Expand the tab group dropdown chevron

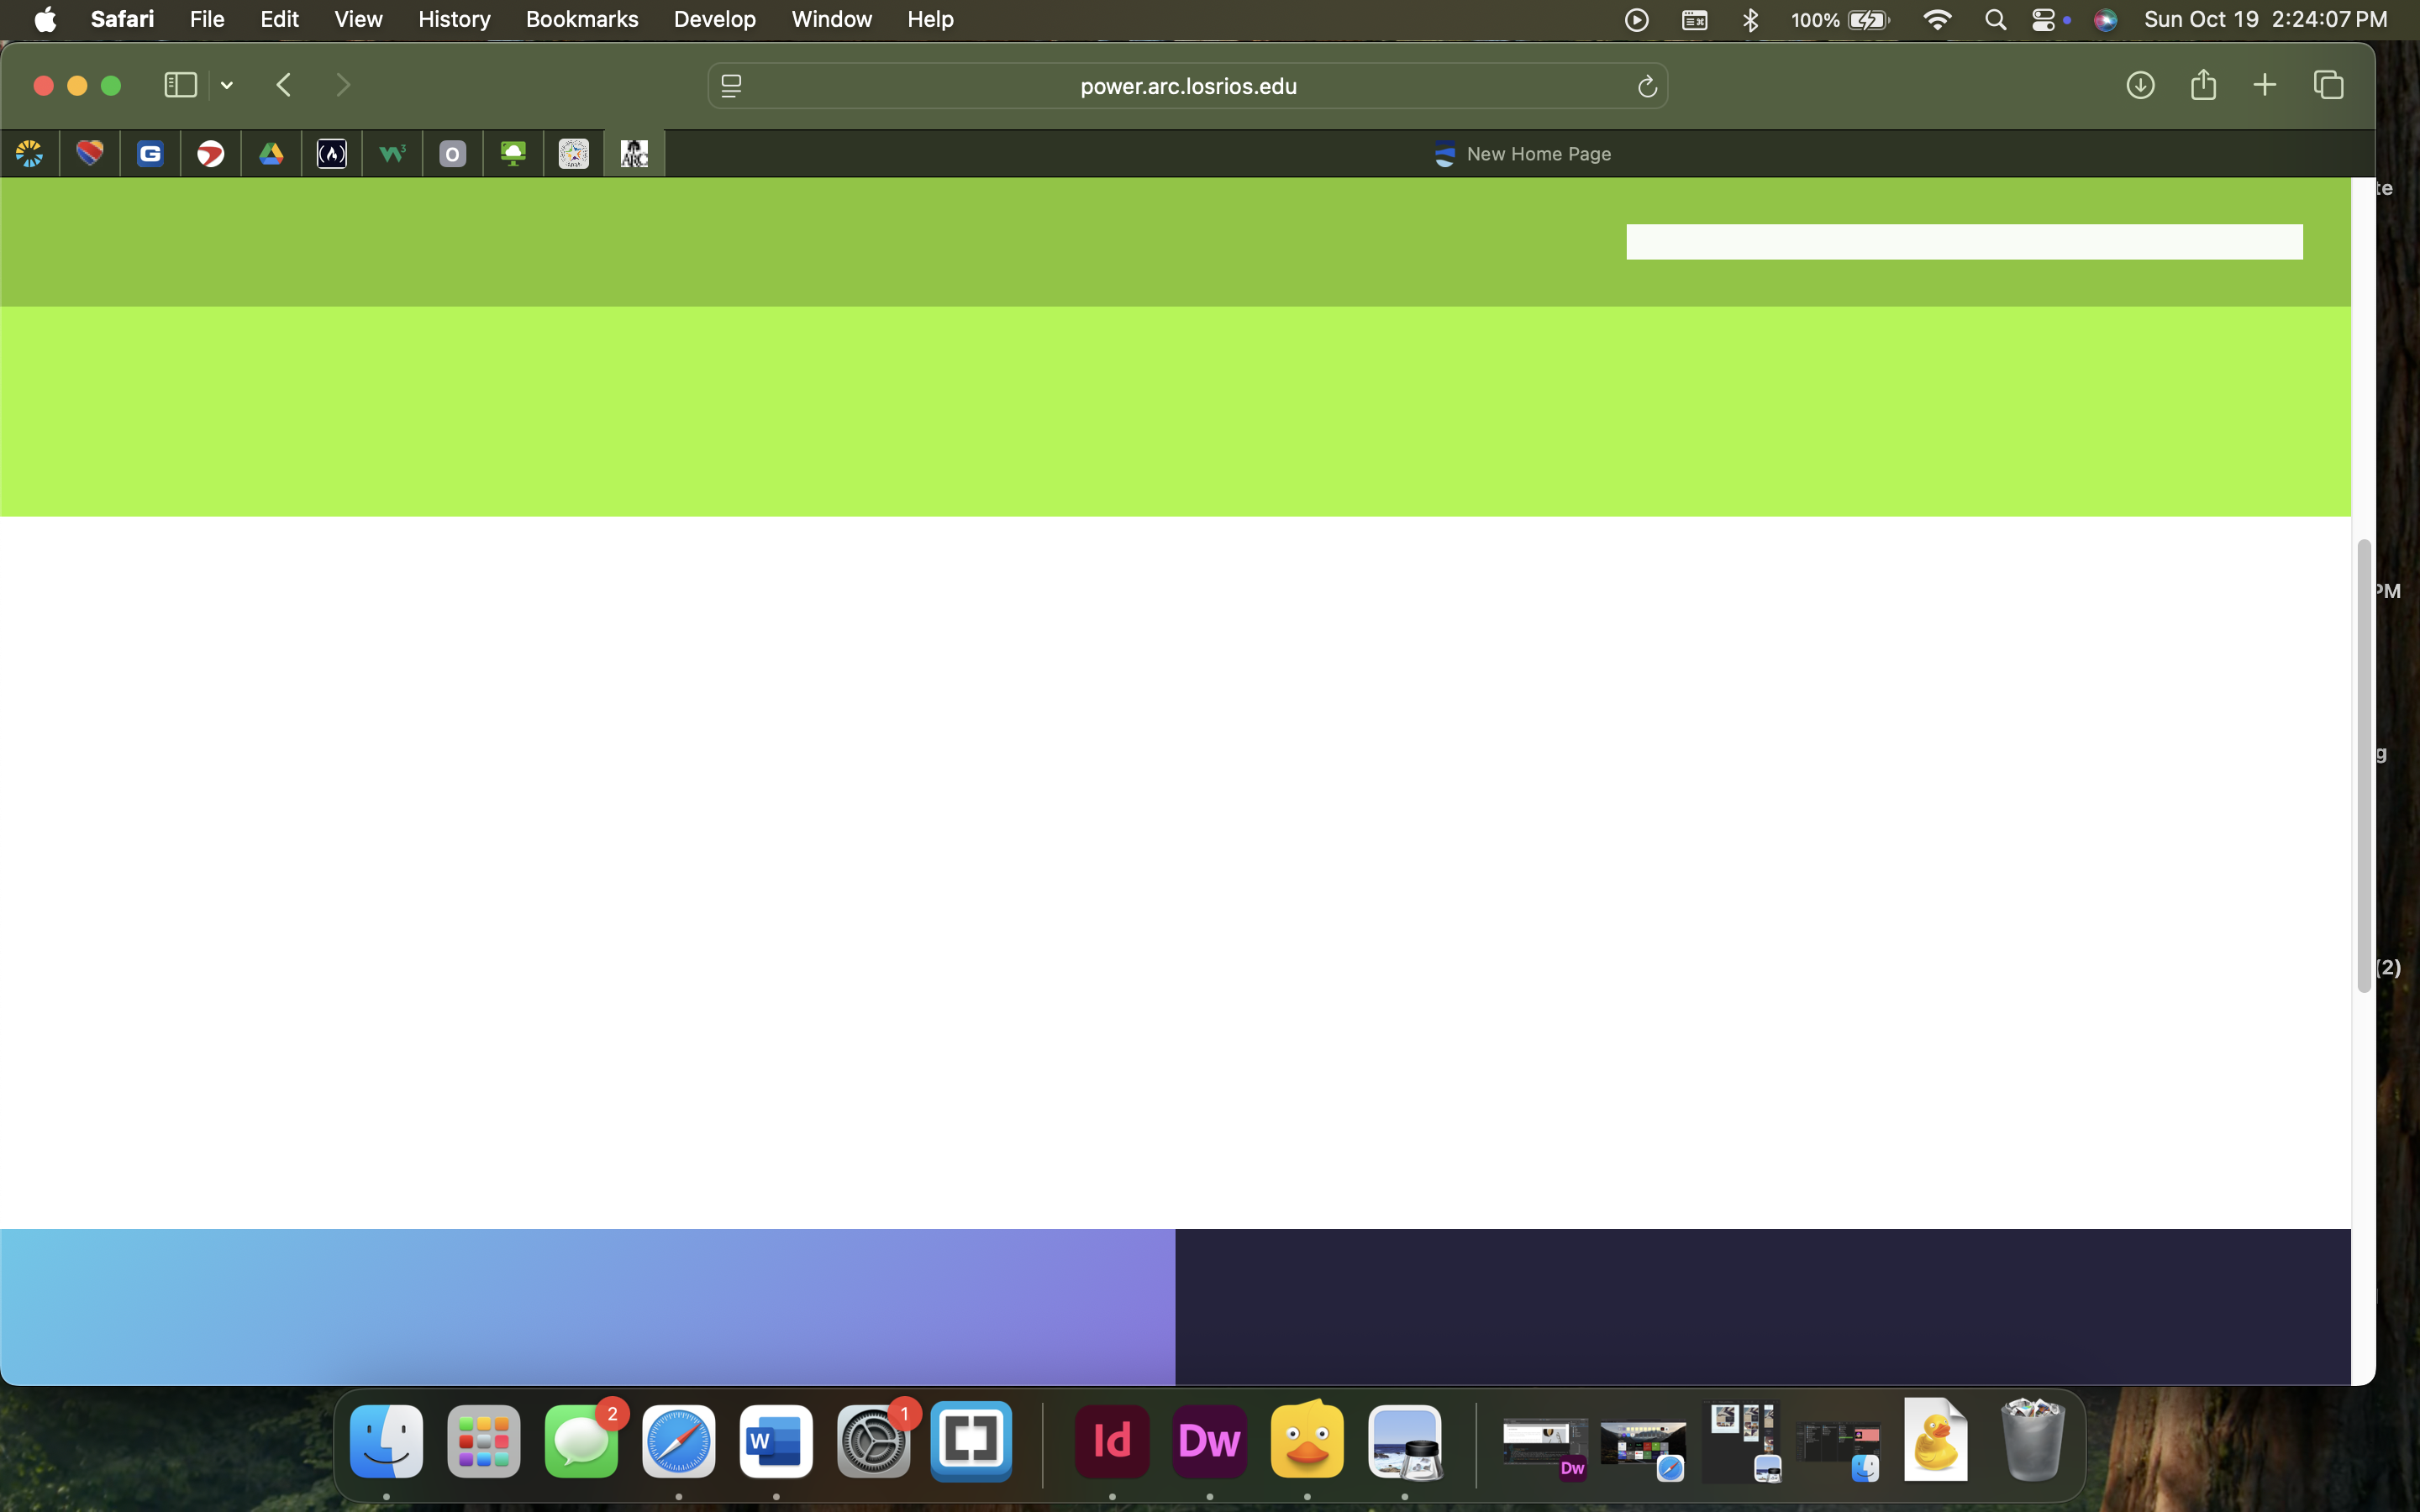coord(227,86)
